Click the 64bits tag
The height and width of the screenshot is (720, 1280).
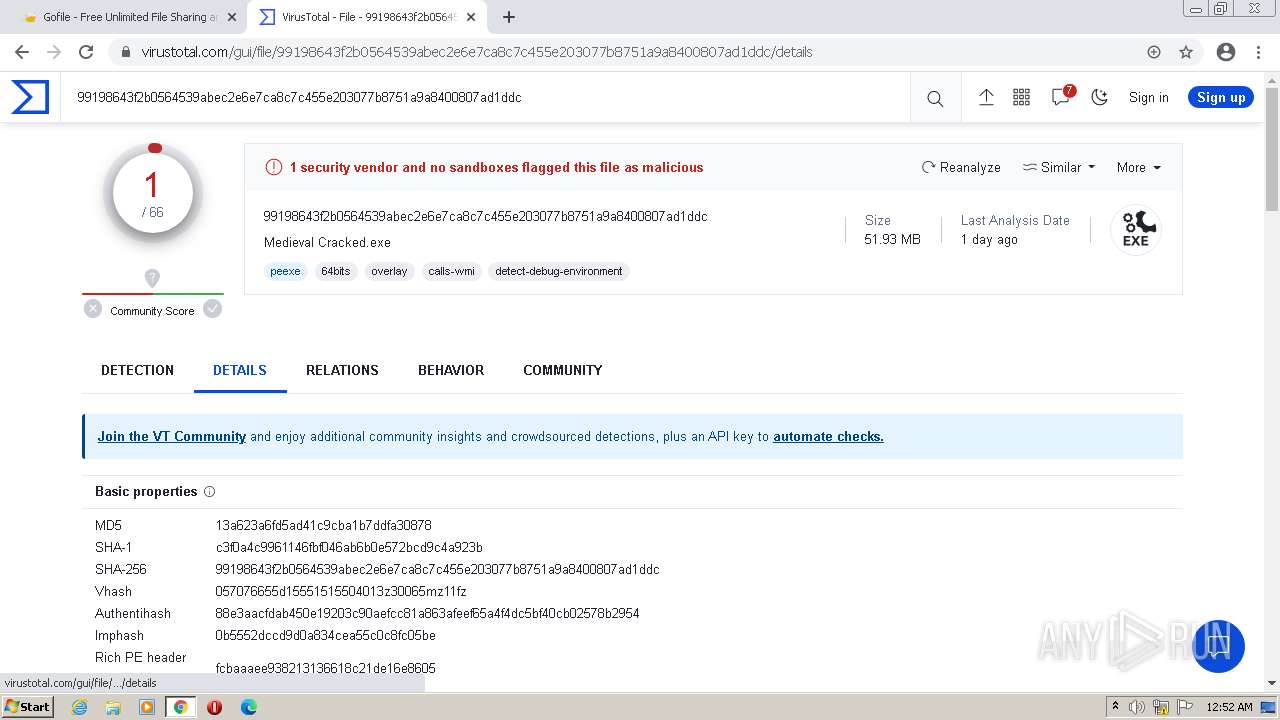pos(335,271)
